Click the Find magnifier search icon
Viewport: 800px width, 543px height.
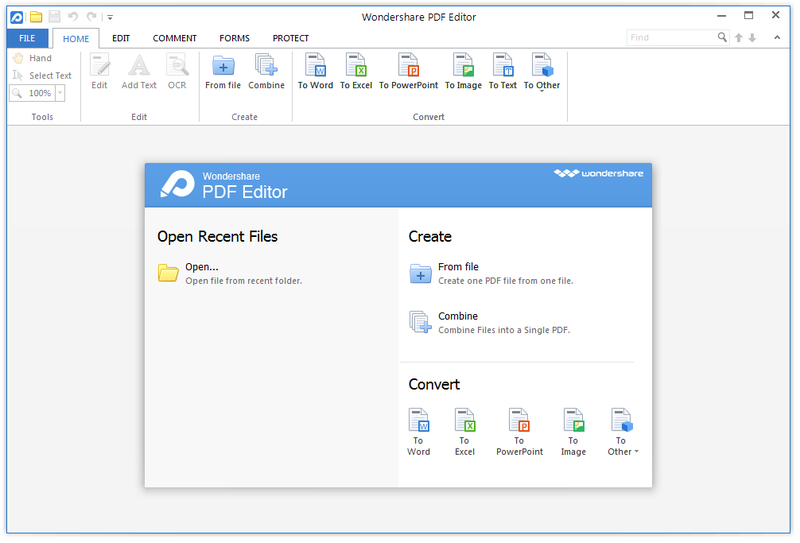click(722, 37)
